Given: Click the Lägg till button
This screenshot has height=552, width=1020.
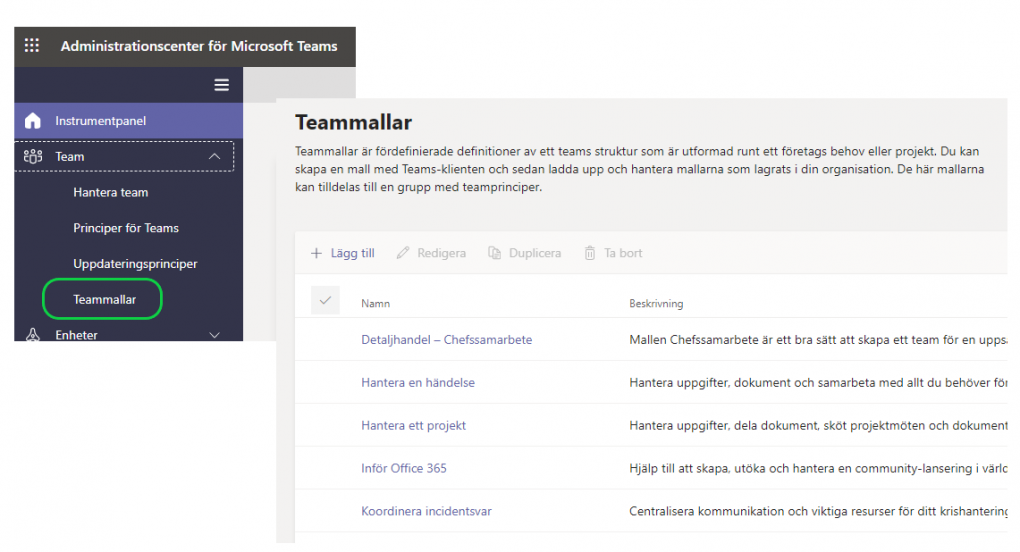Looking at the screenshot, I should [343, 254].
